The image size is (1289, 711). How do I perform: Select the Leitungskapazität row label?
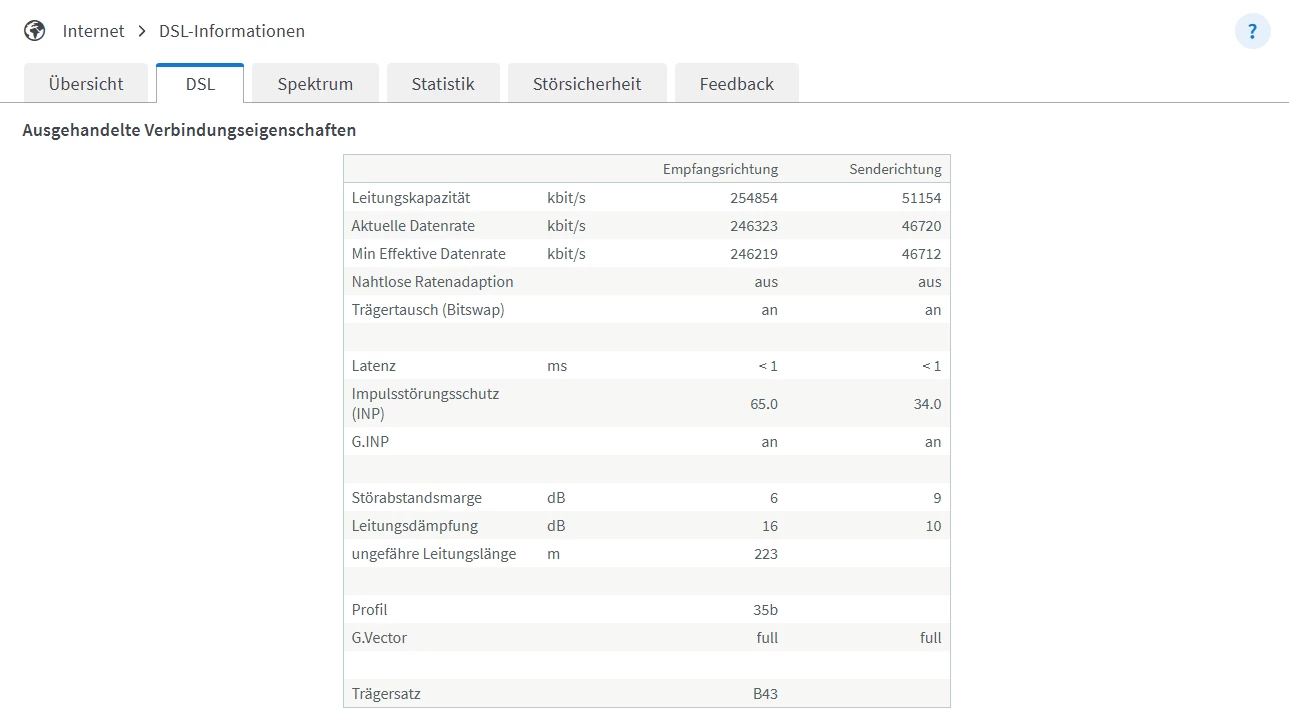411,198
